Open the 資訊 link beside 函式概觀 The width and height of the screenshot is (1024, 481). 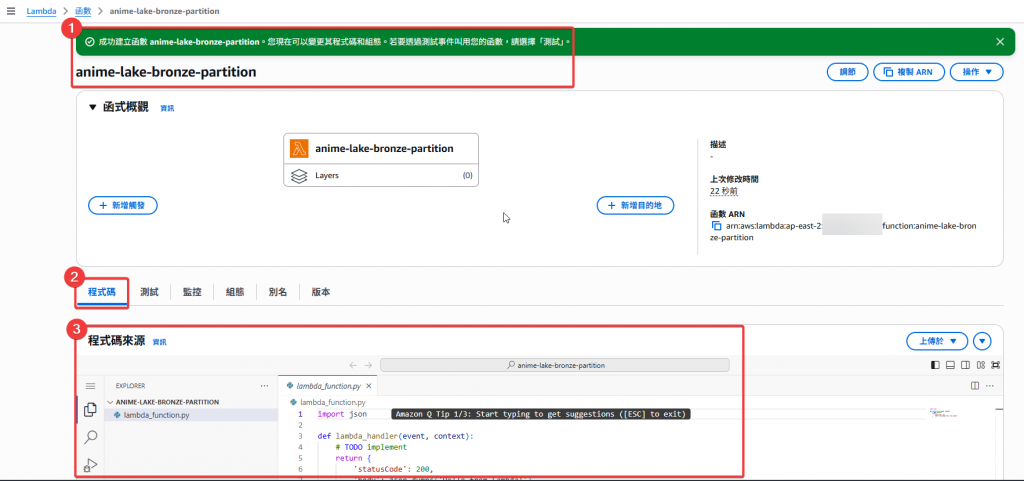pos(167,108)
